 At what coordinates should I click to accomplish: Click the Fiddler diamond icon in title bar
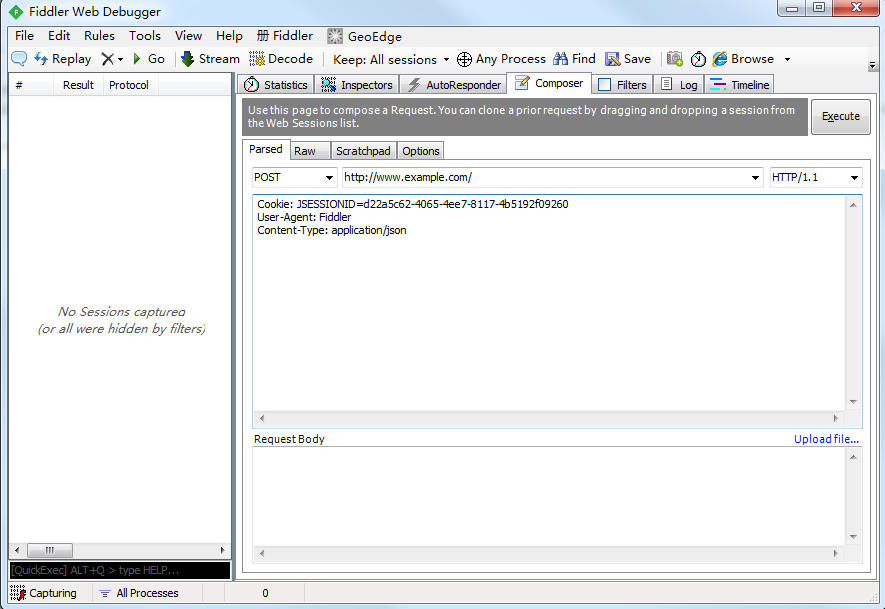pos(16,12)
